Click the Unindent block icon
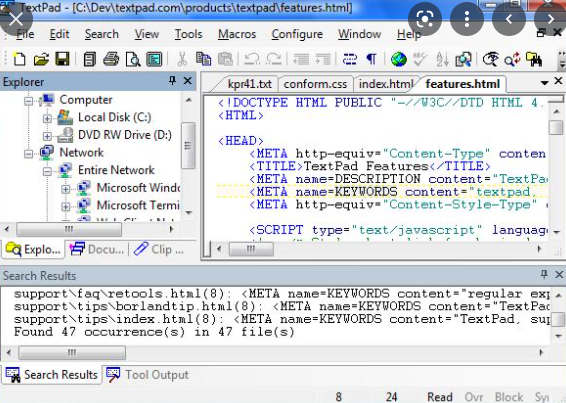The width and height of the screenshot is (566, 403). point(300,59)
